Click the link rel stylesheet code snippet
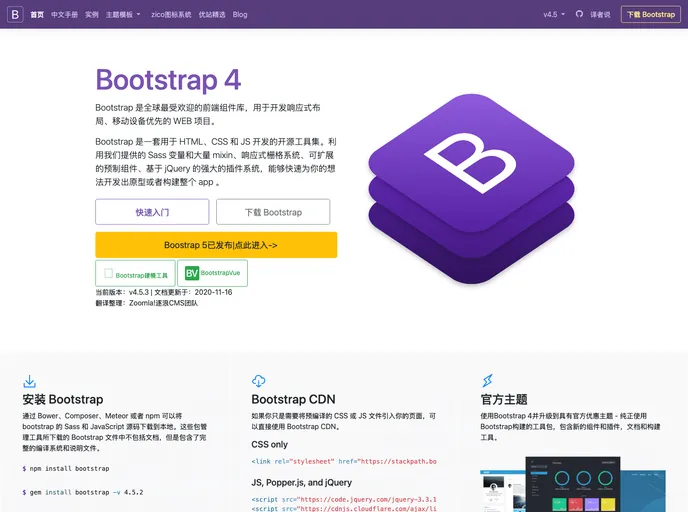Viewport: 688px width, 512px height. pos(344,461)
